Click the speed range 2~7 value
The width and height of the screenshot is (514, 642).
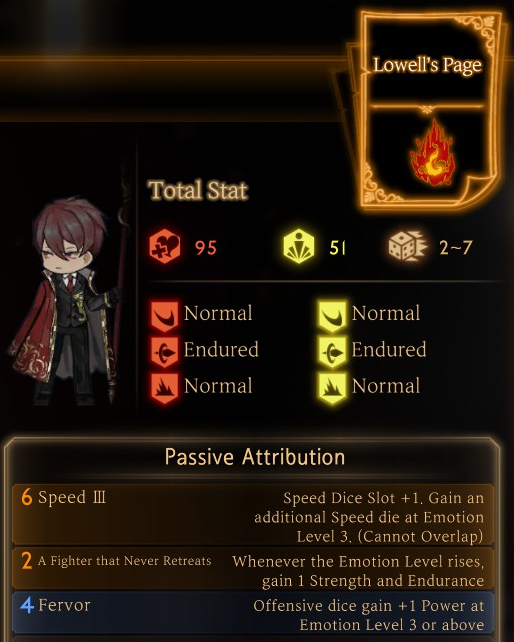click(x=456, y=247)
